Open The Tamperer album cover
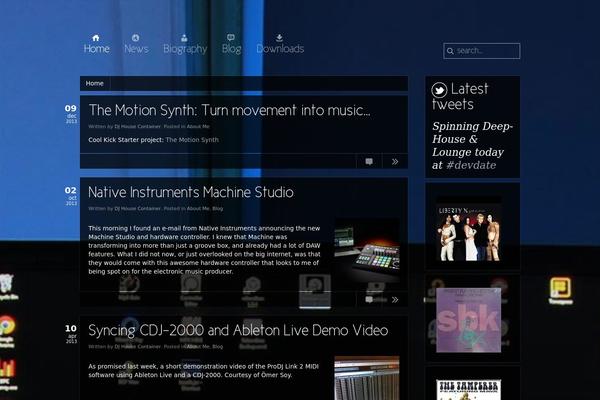The height and width of the screenshot is (400, 600). point(469,390)
